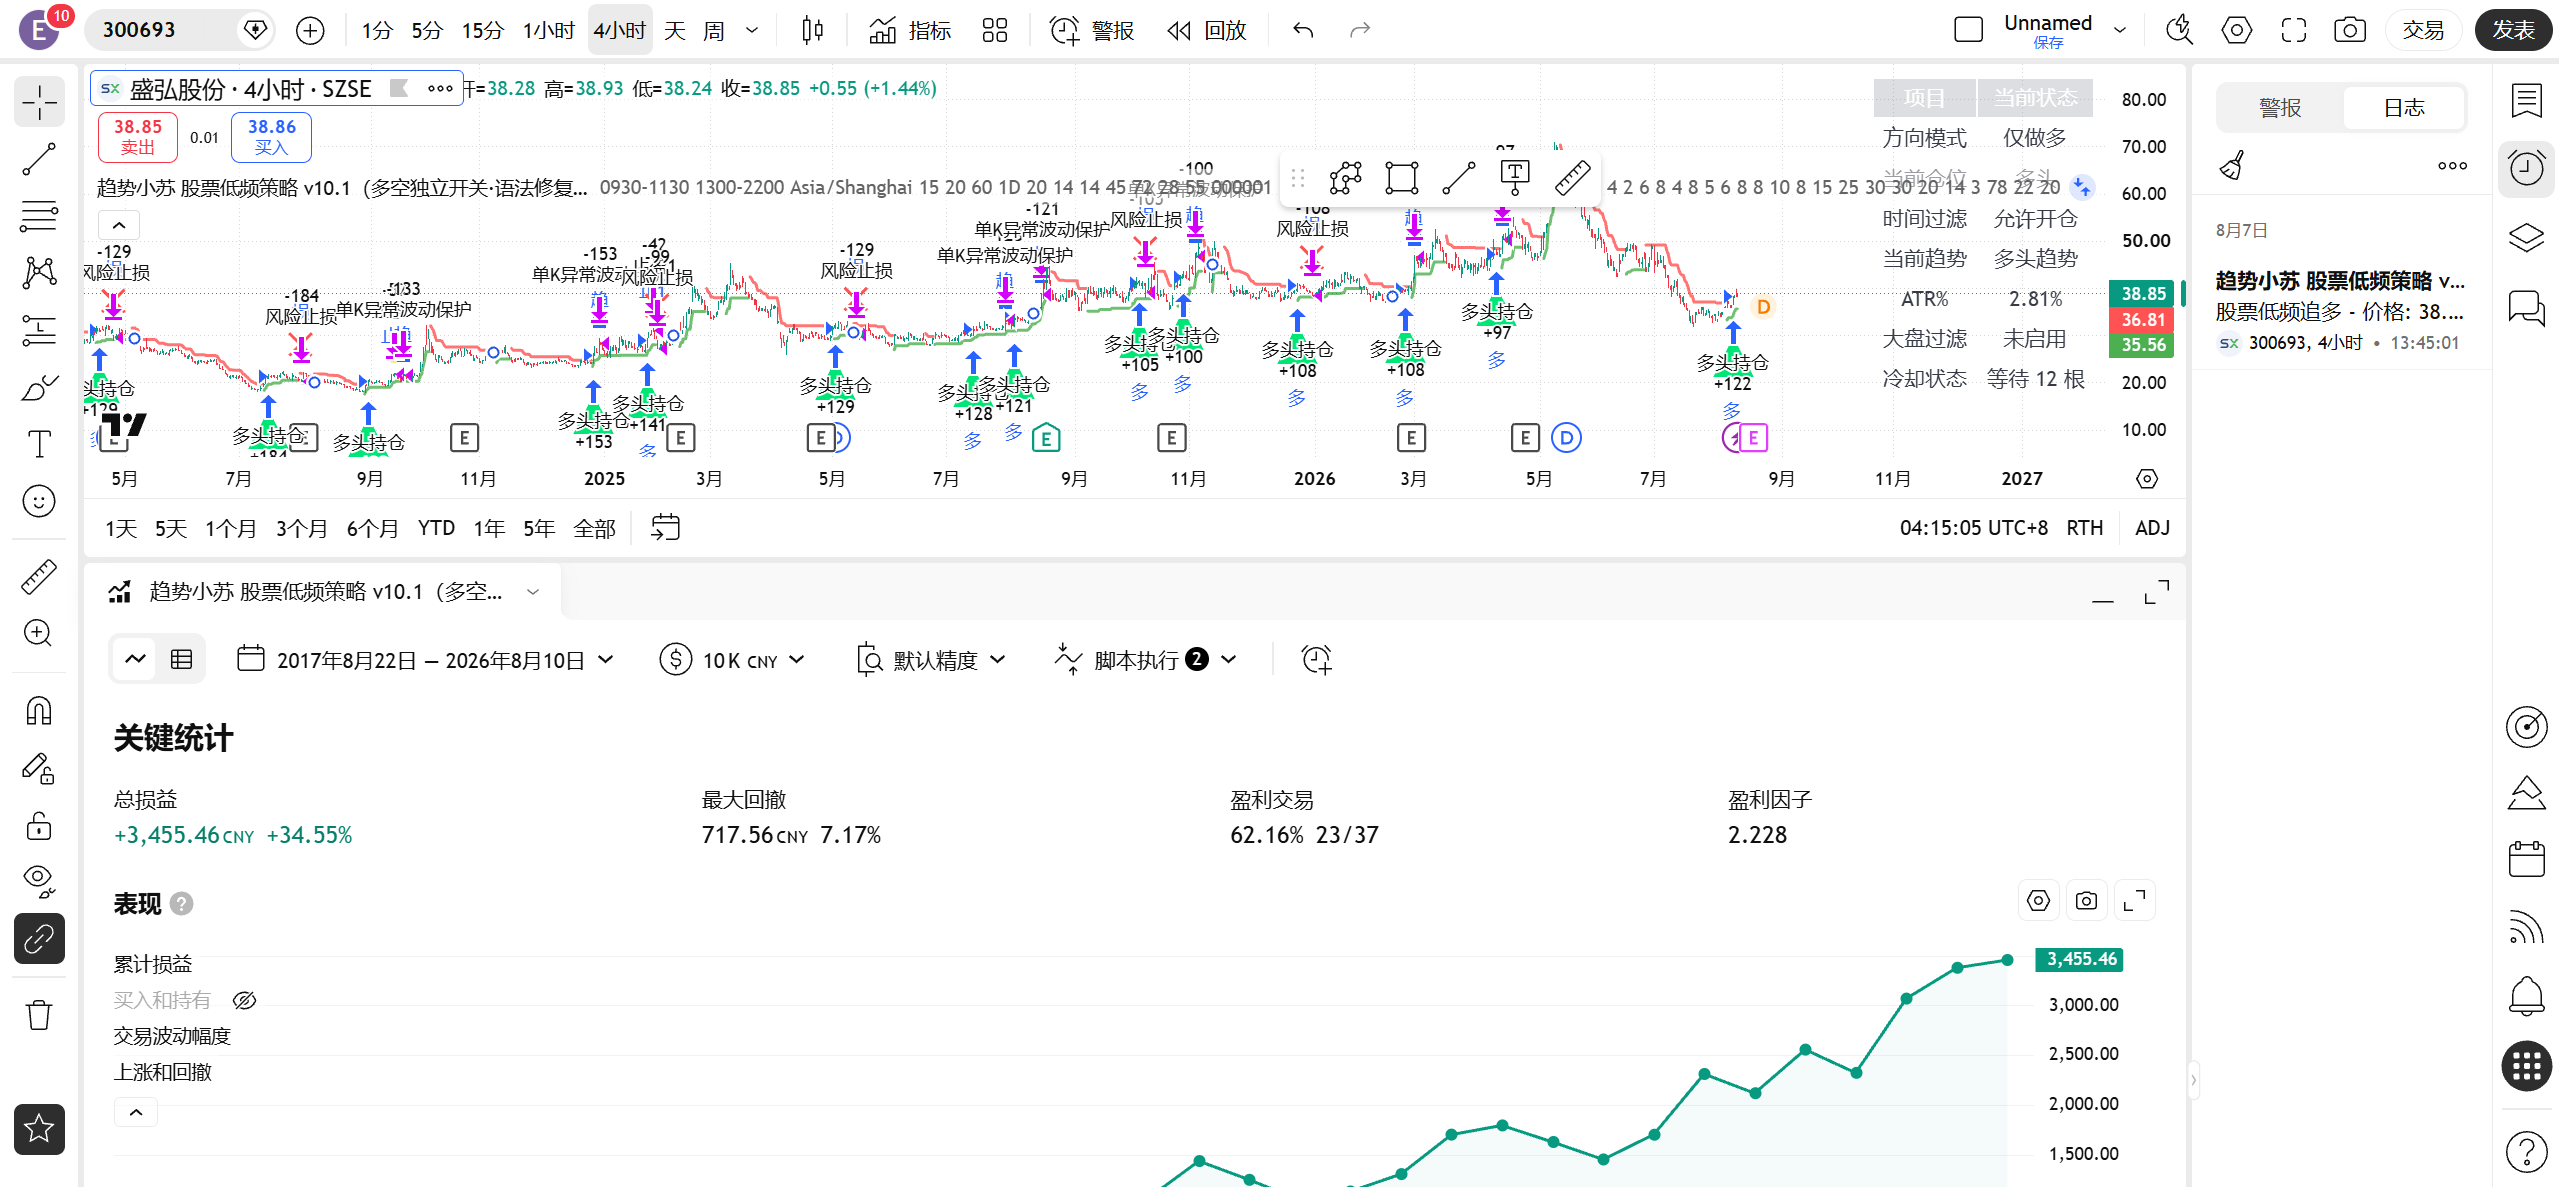Screen dimensions: 2559x1187
Task: Maximize the strategy tester panel
Action: 2157,593
